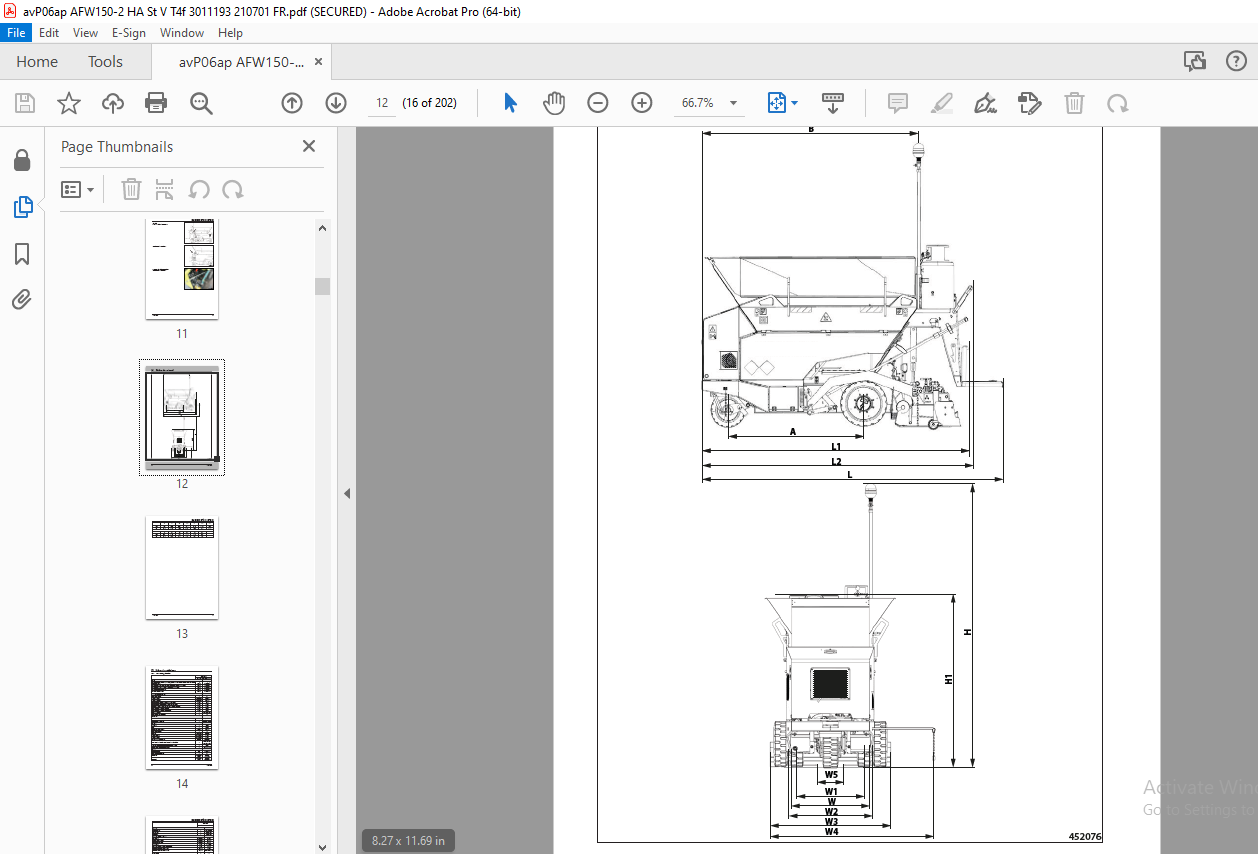
Task: Open the stamp tool
Action: click(x=1030, y=103)
